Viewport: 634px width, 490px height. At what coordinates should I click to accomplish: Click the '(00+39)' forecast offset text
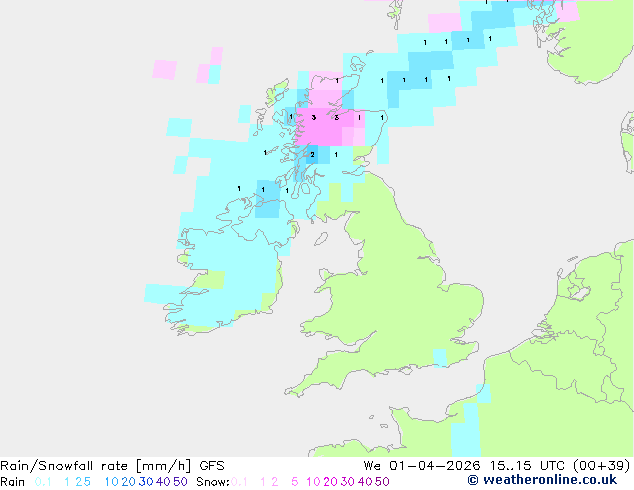coord(602,466)
